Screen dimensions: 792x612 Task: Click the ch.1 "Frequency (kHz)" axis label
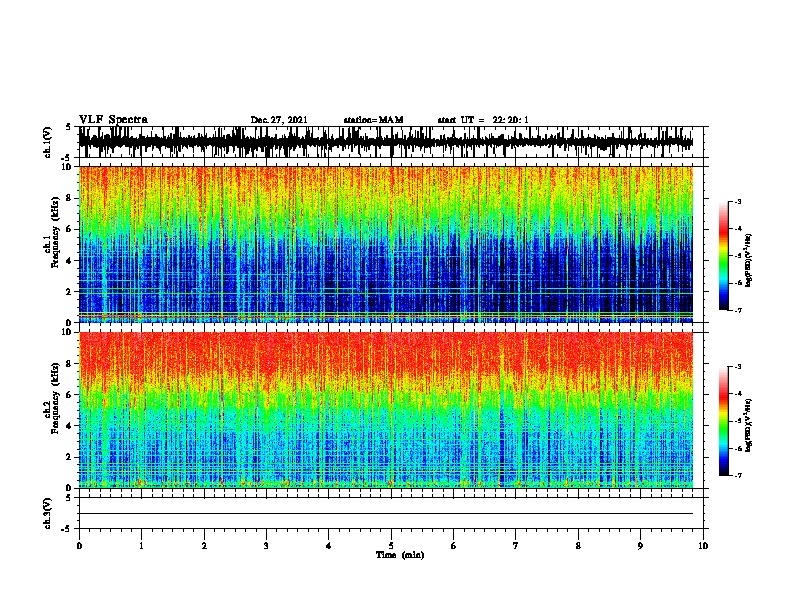point(55,233)
